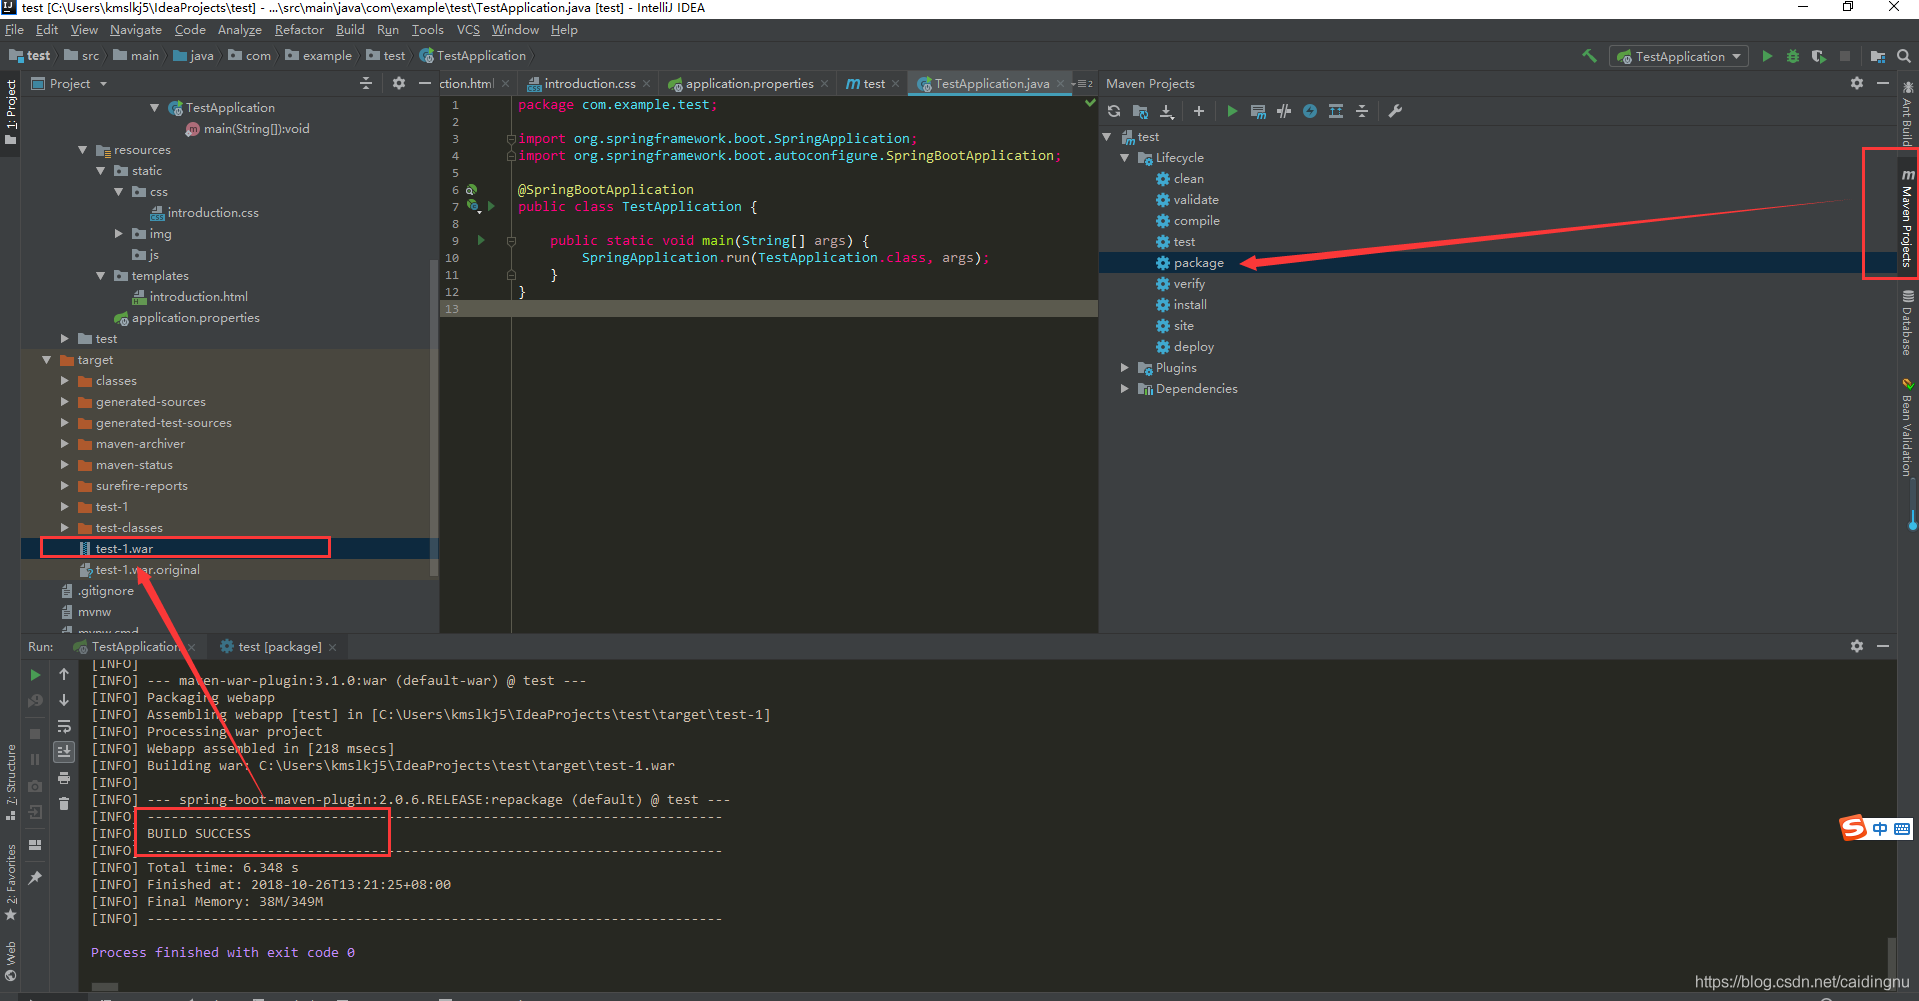Close the TestApplication.java editor tab

pyautogui.click(x=1060, y=84)
